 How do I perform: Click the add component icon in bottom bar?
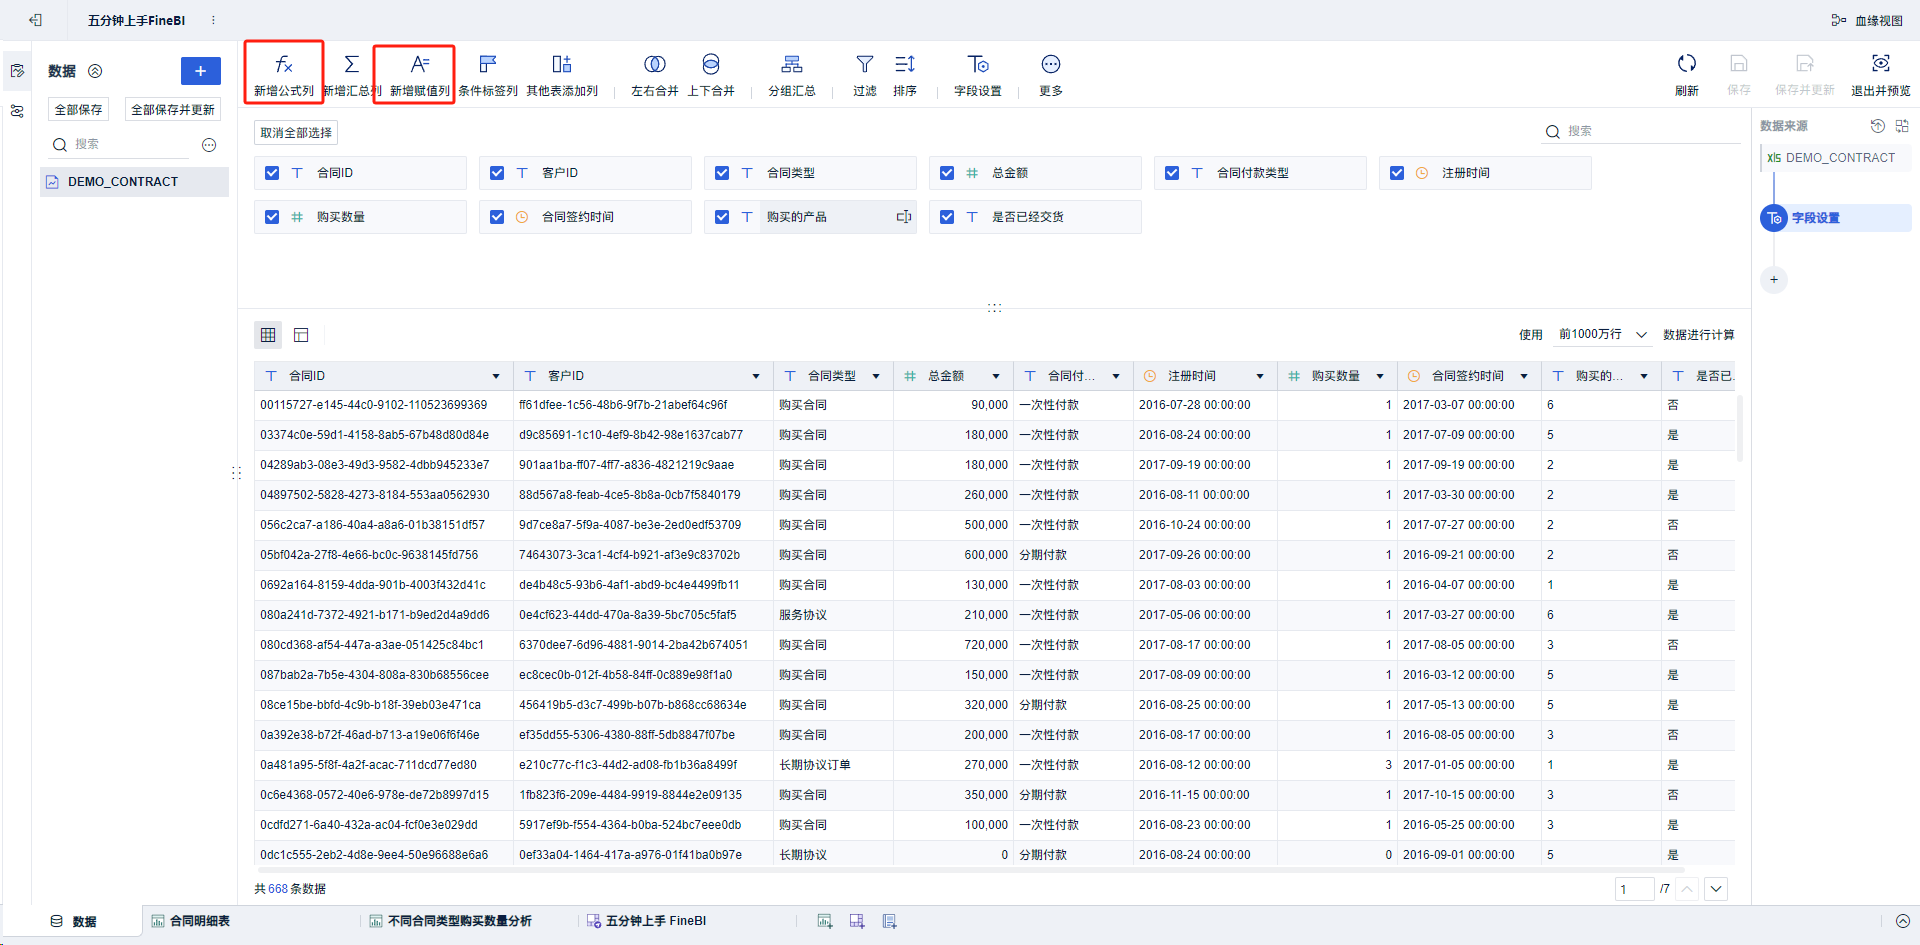pos(825,921)
